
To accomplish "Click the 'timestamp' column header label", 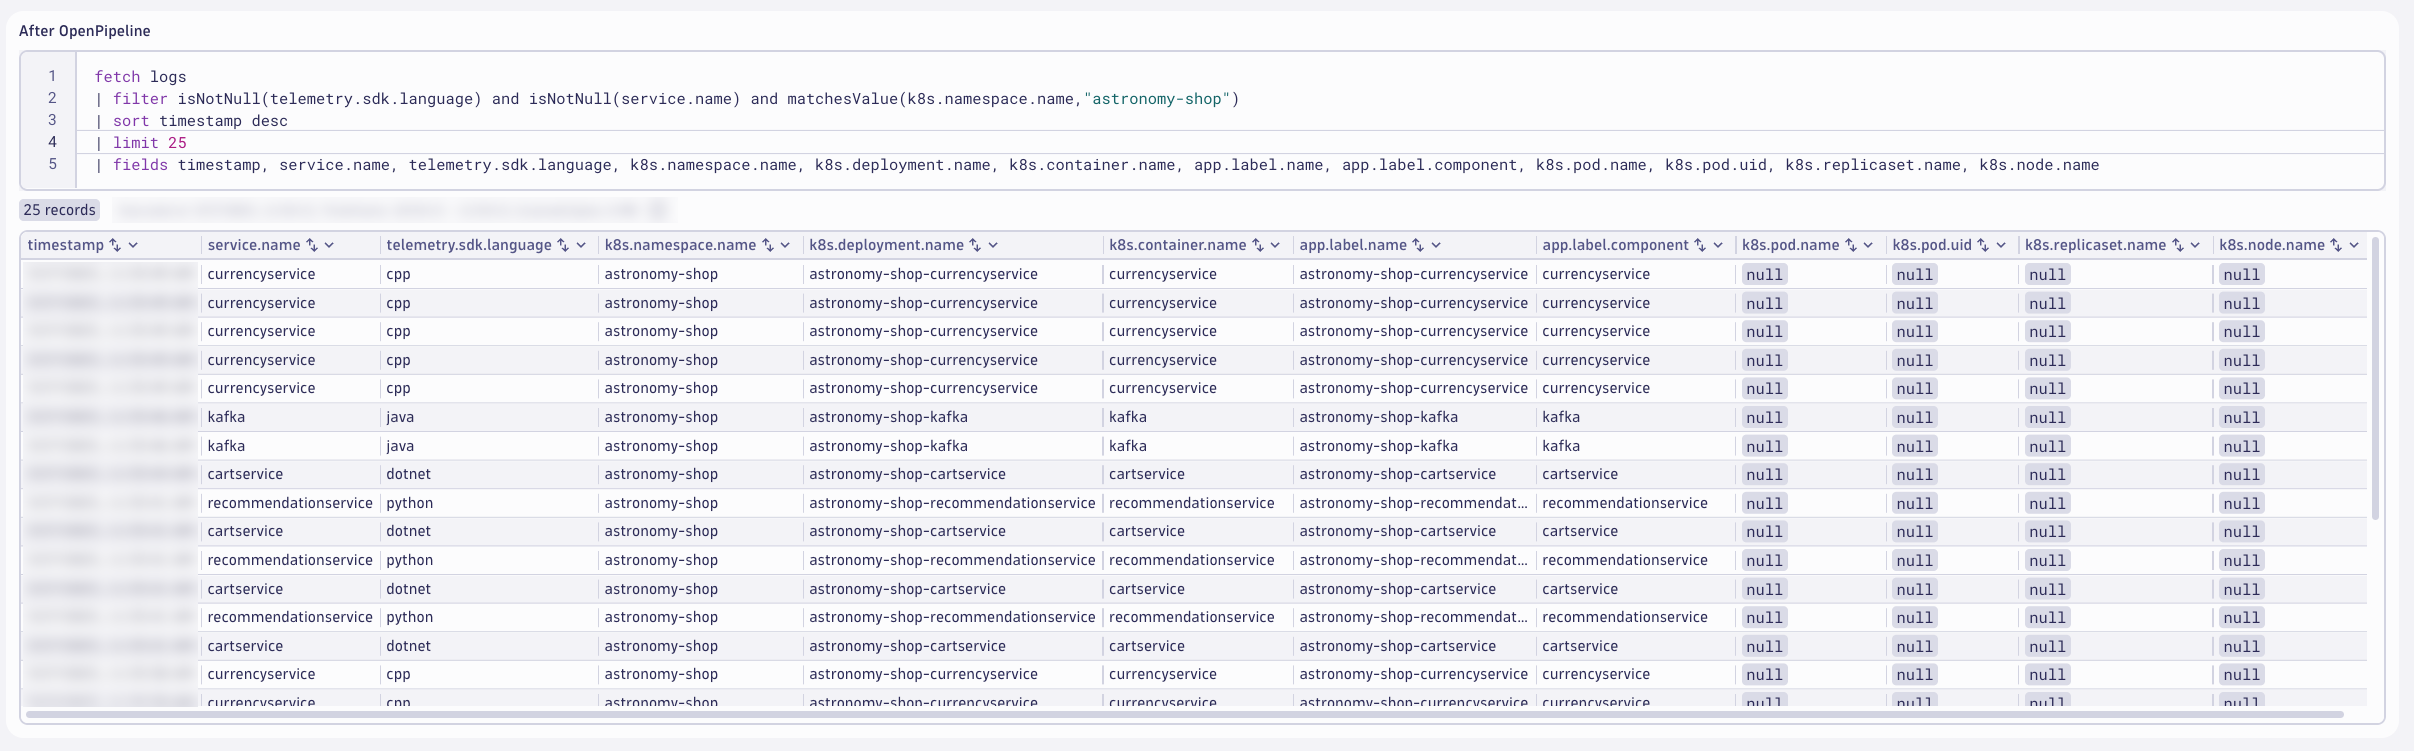I will pyautogui.click(x=66, y=245).
